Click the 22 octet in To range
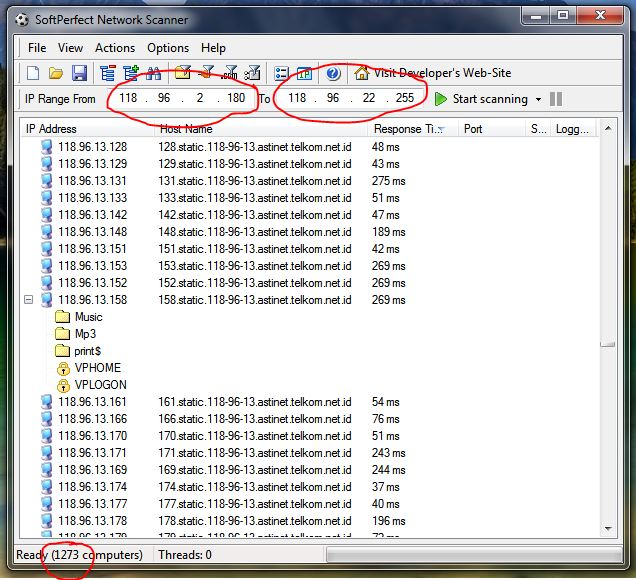This screenshot has height=580, width=636. [368, 98]
